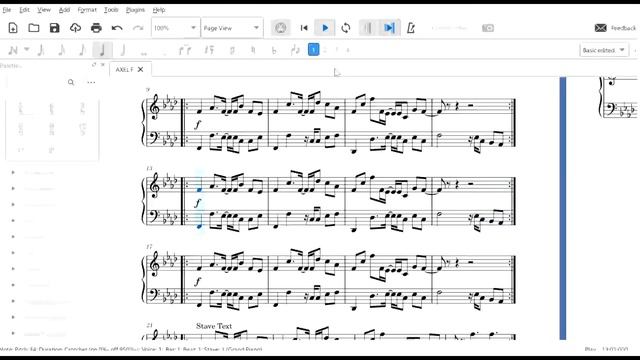
Task: Select the 16th note duration
Action: point(61,50)
